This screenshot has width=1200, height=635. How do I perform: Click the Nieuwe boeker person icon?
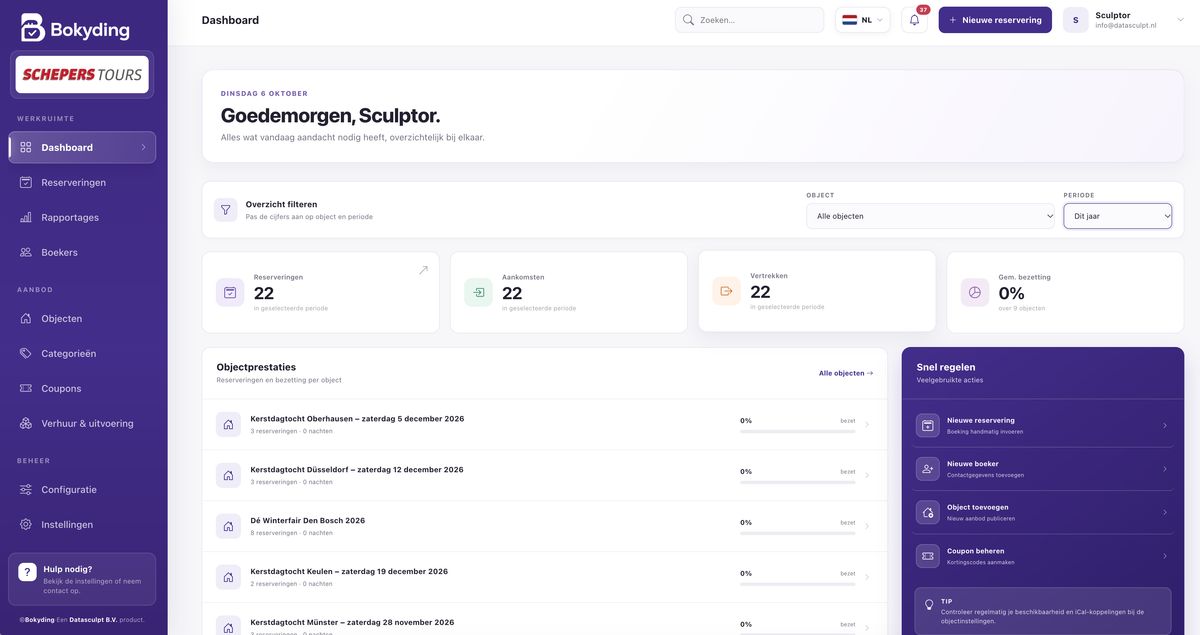(928, 469)
